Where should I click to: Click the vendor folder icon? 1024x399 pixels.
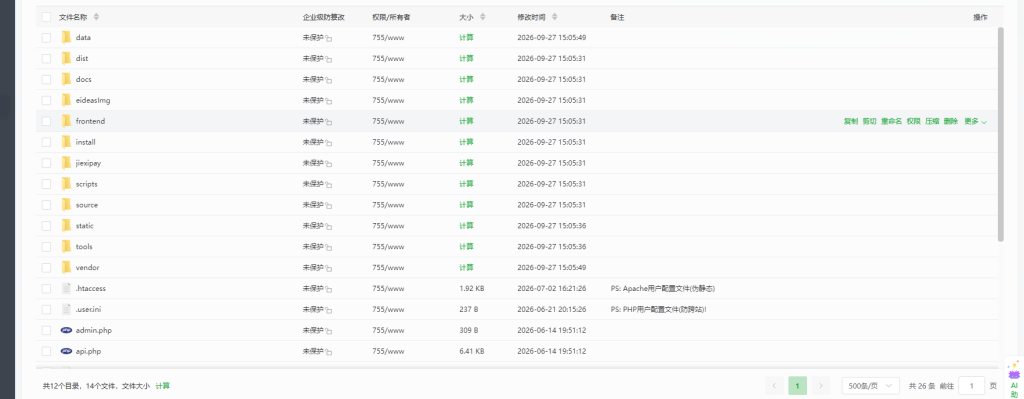click(x=66, y=267)
